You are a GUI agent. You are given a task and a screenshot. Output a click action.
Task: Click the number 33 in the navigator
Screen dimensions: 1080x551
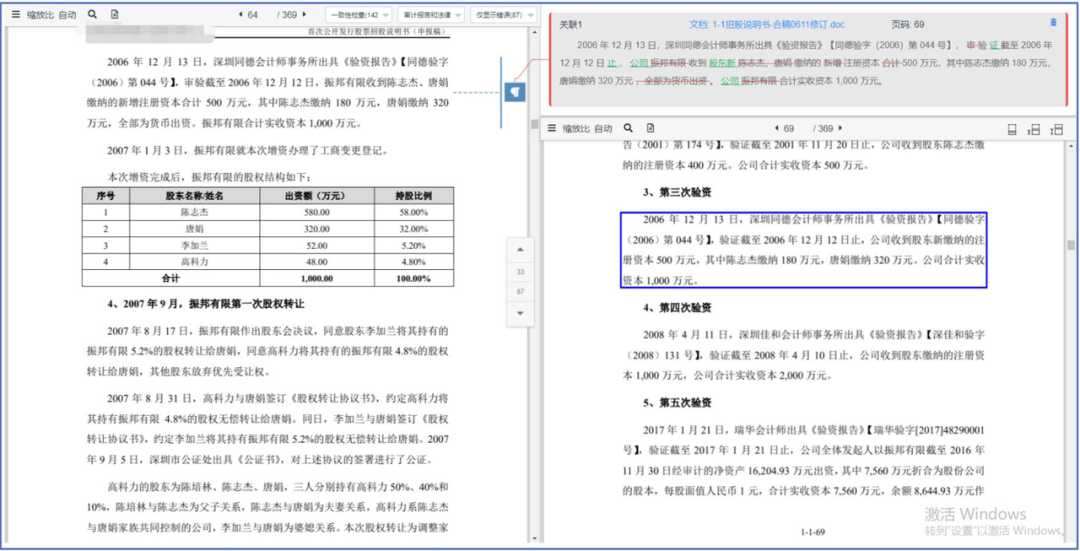click(x=520, y=272)
